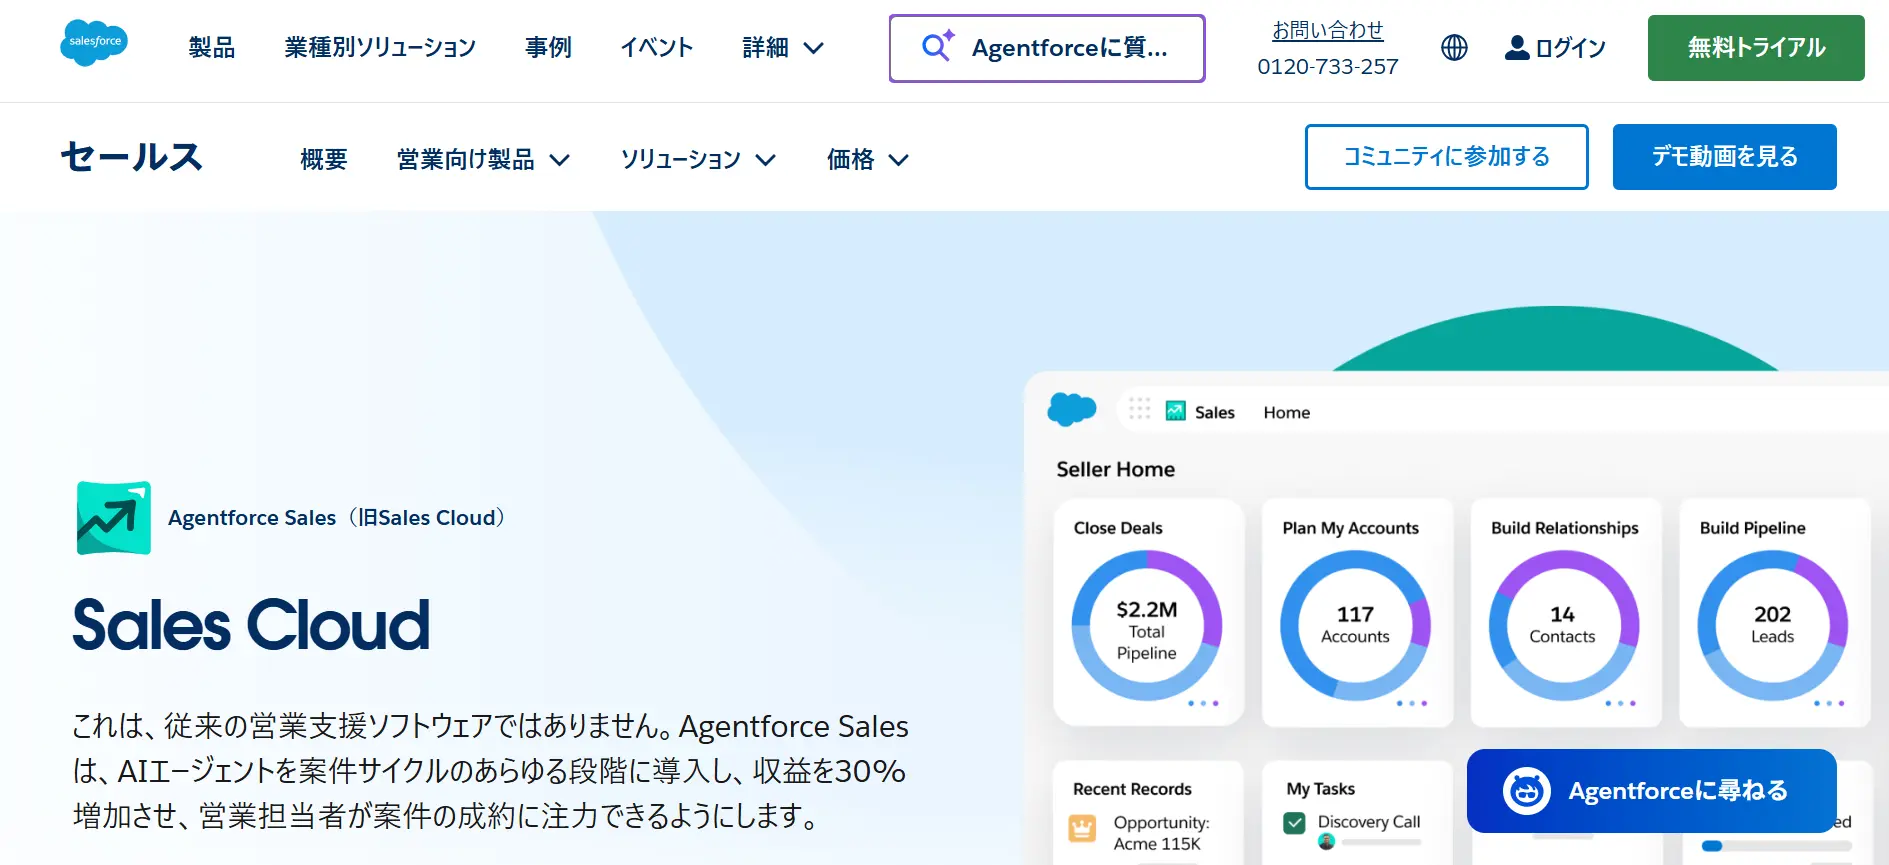This screenshot has height=865, width=1889.
Task: Click the Discovery Call task text
Action: point(1368,822)
